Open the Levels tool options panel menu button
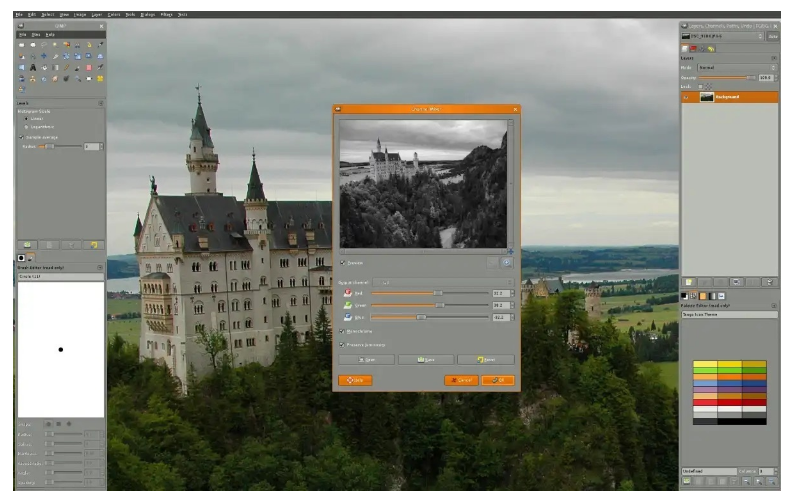The image size is (803, 500). pos(100,103)
